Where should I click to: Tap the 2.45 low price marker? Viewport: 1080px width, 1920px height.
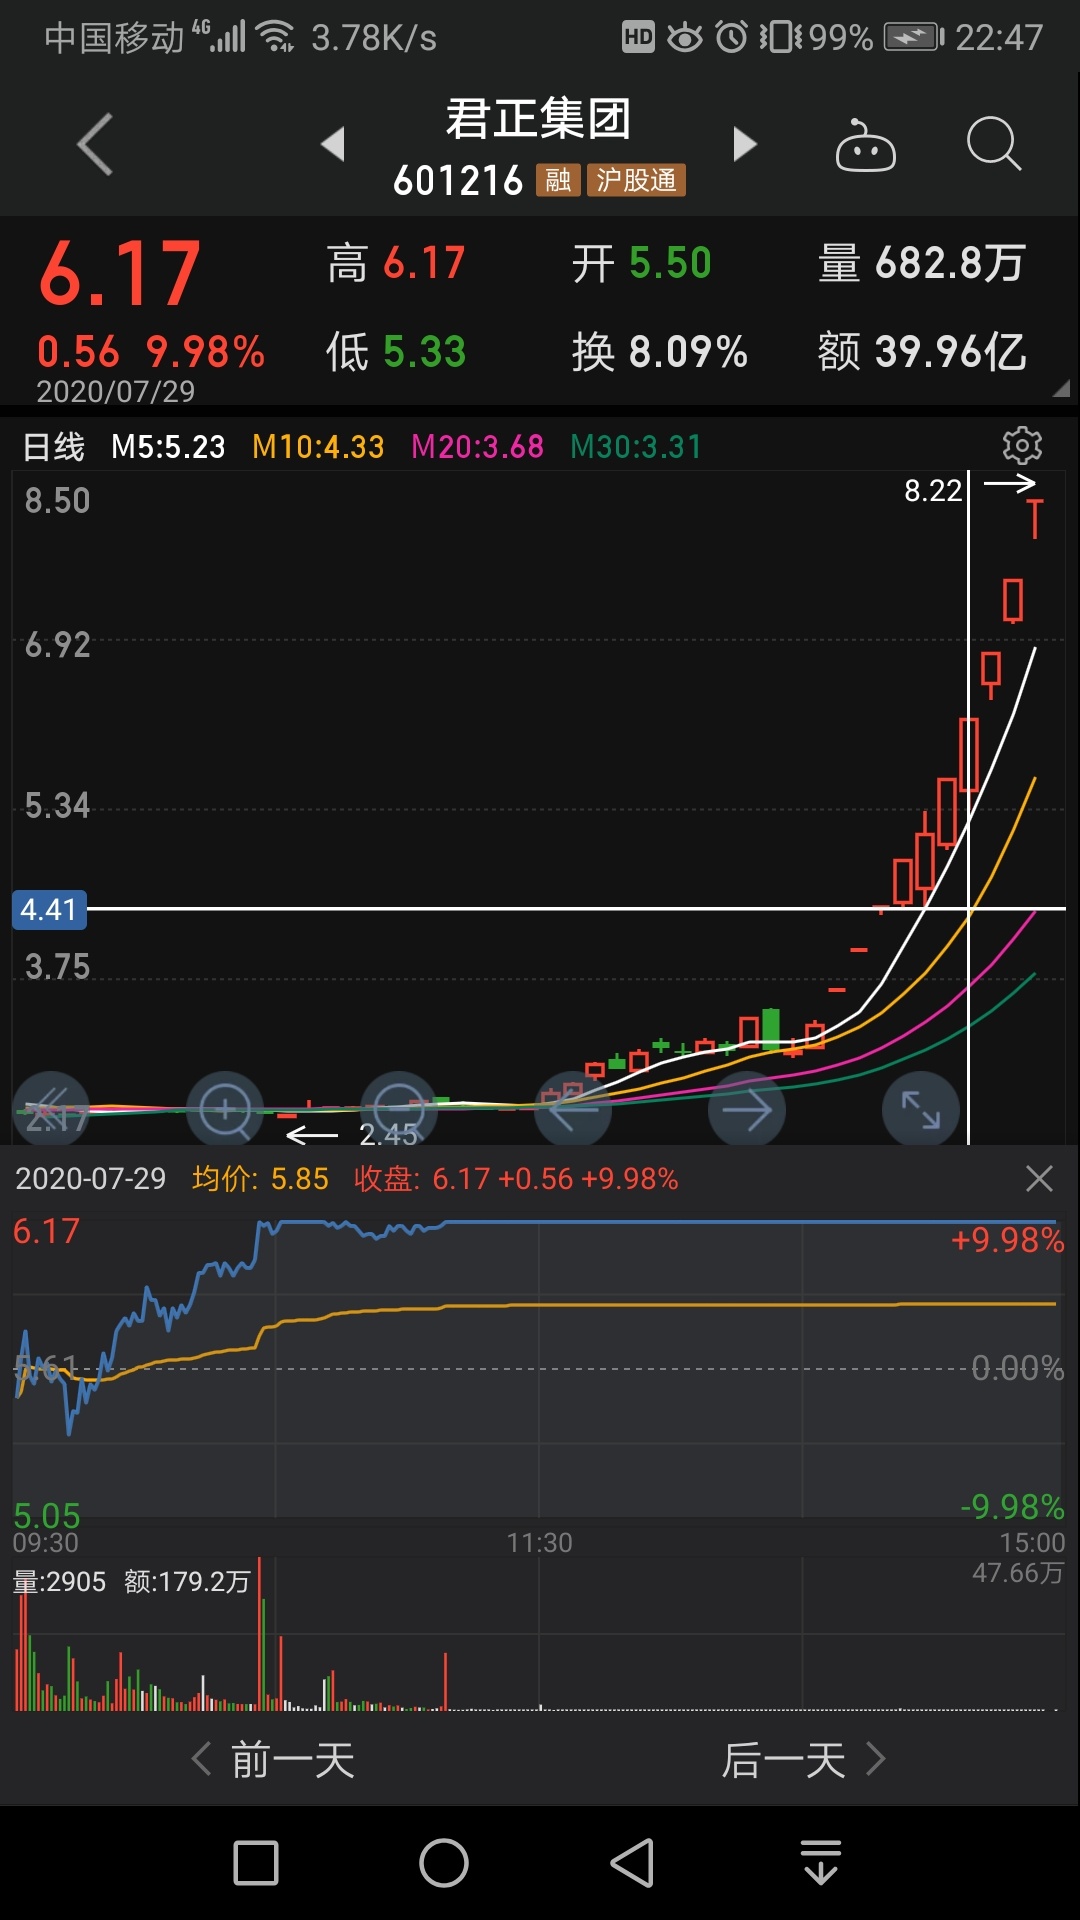coord(388,1134)
